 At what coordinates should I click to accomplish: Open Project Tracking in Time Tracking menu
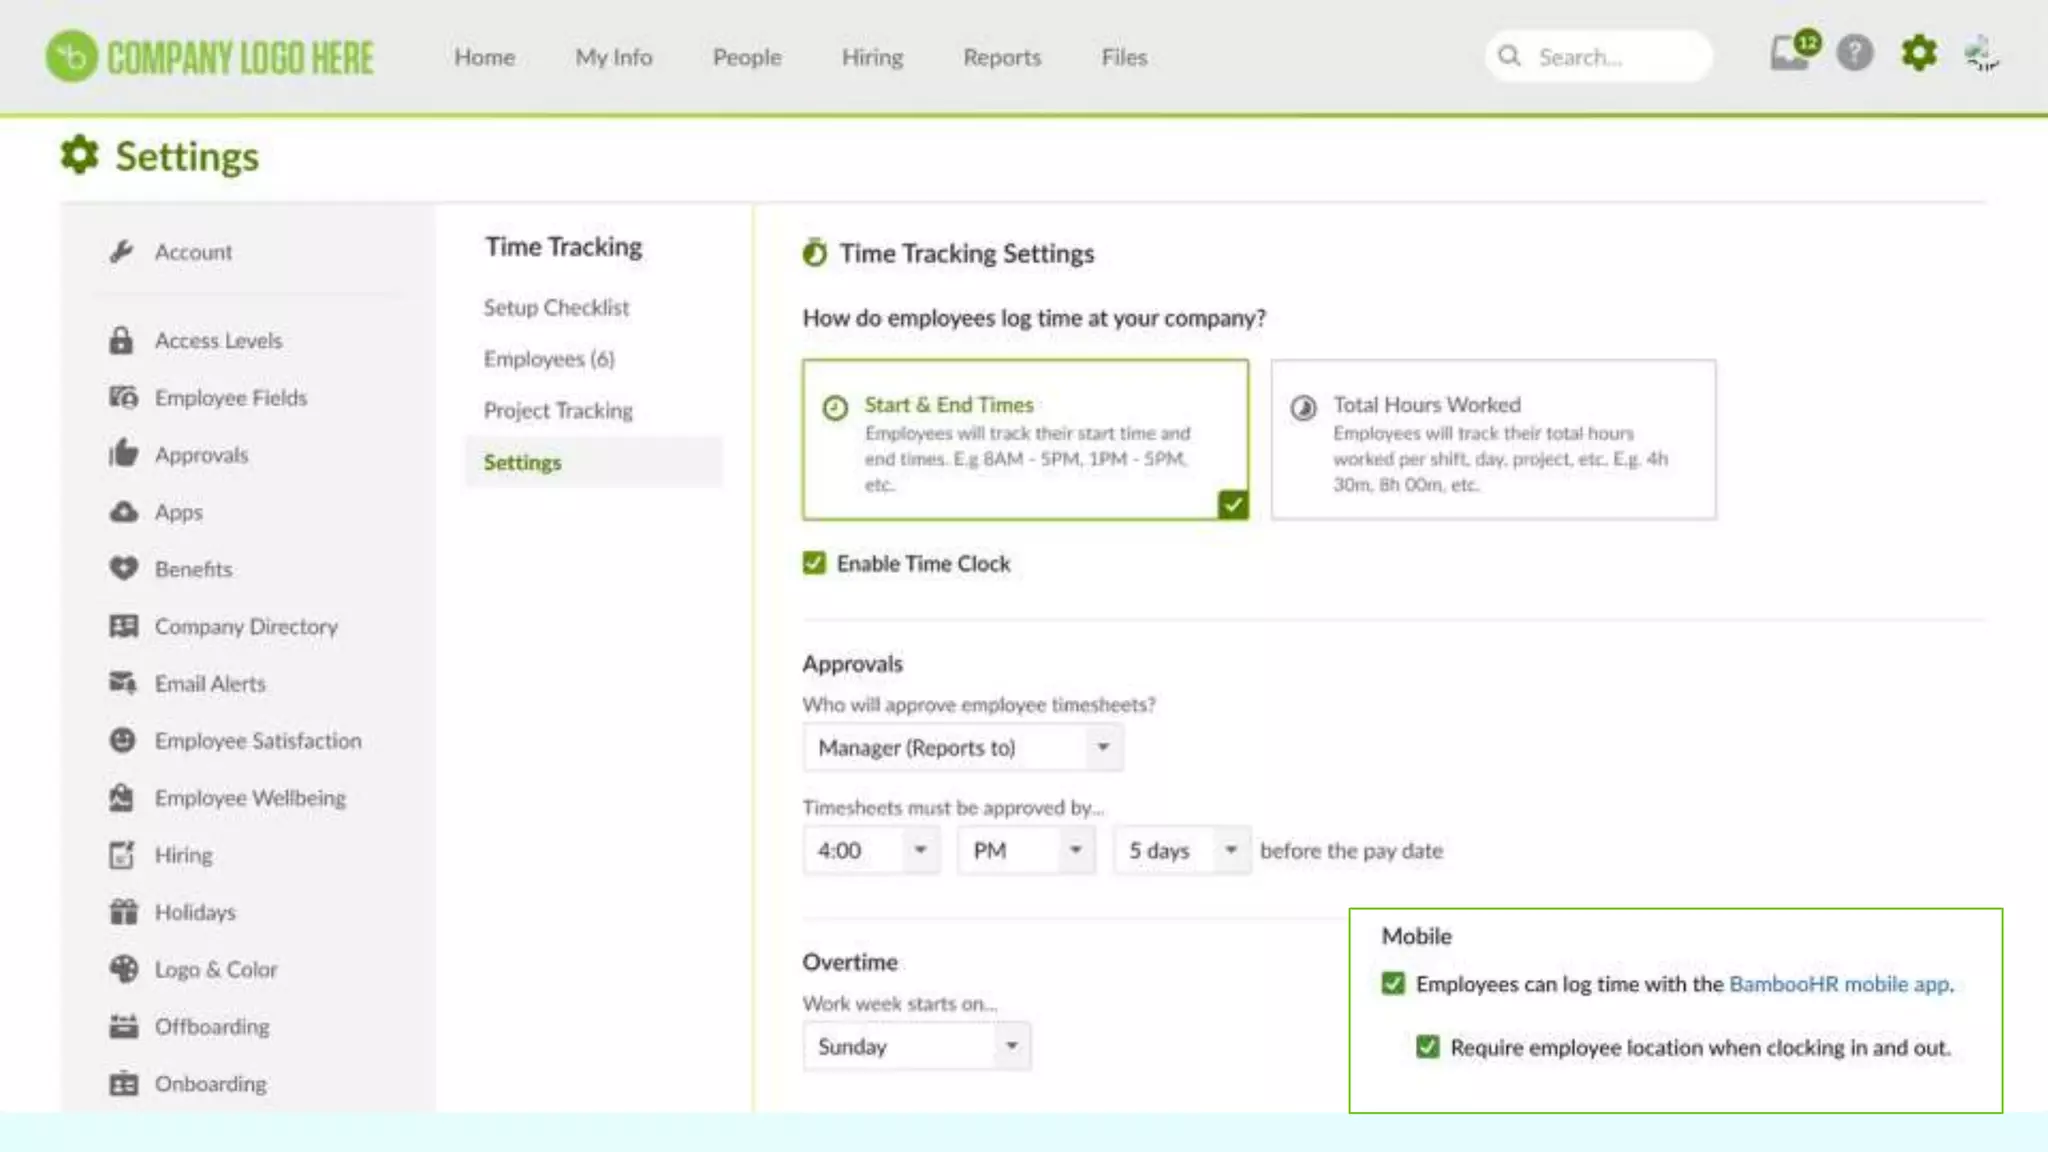coord(558,411)
